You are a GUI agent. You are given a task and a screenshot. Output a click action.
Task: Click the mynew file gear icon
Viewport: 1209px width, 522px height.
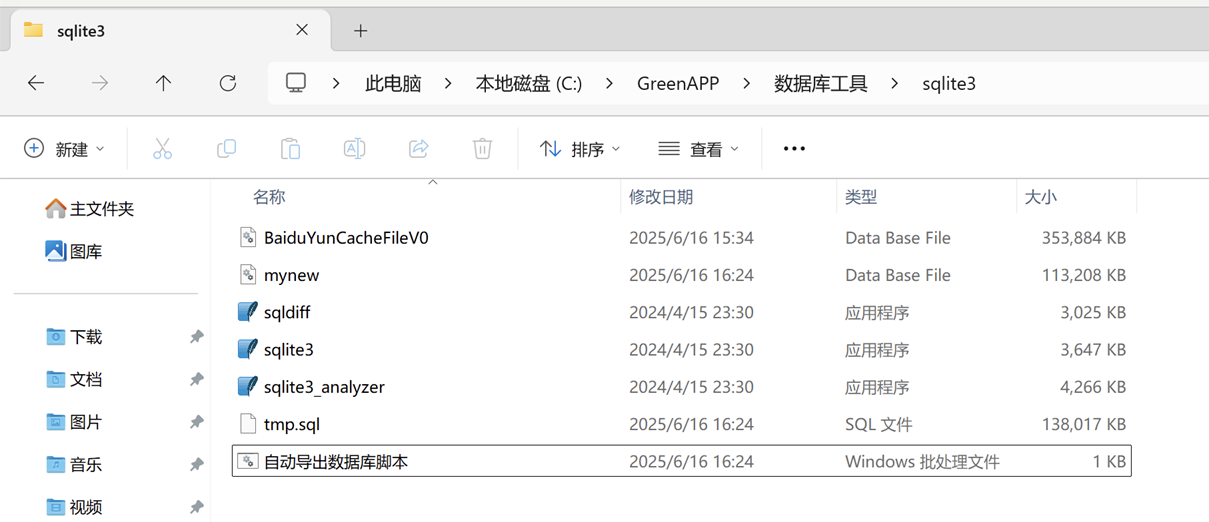pos(247,274)
